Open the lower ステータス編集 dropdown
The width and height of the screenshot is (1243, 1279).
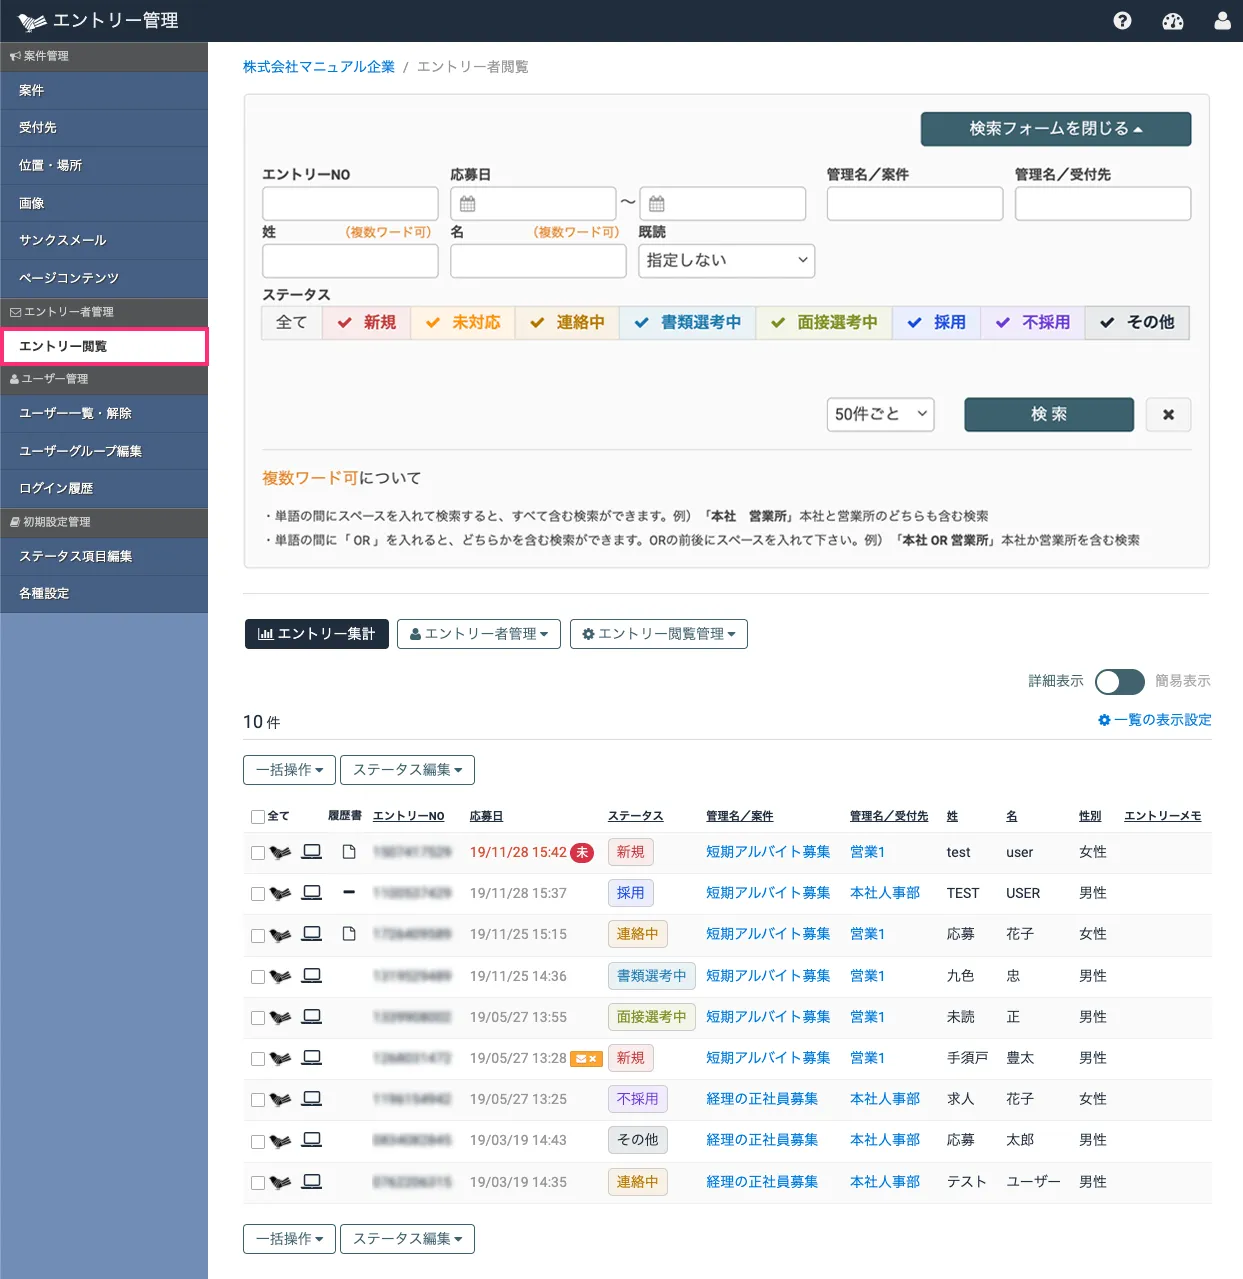(x=407, y=1239)
